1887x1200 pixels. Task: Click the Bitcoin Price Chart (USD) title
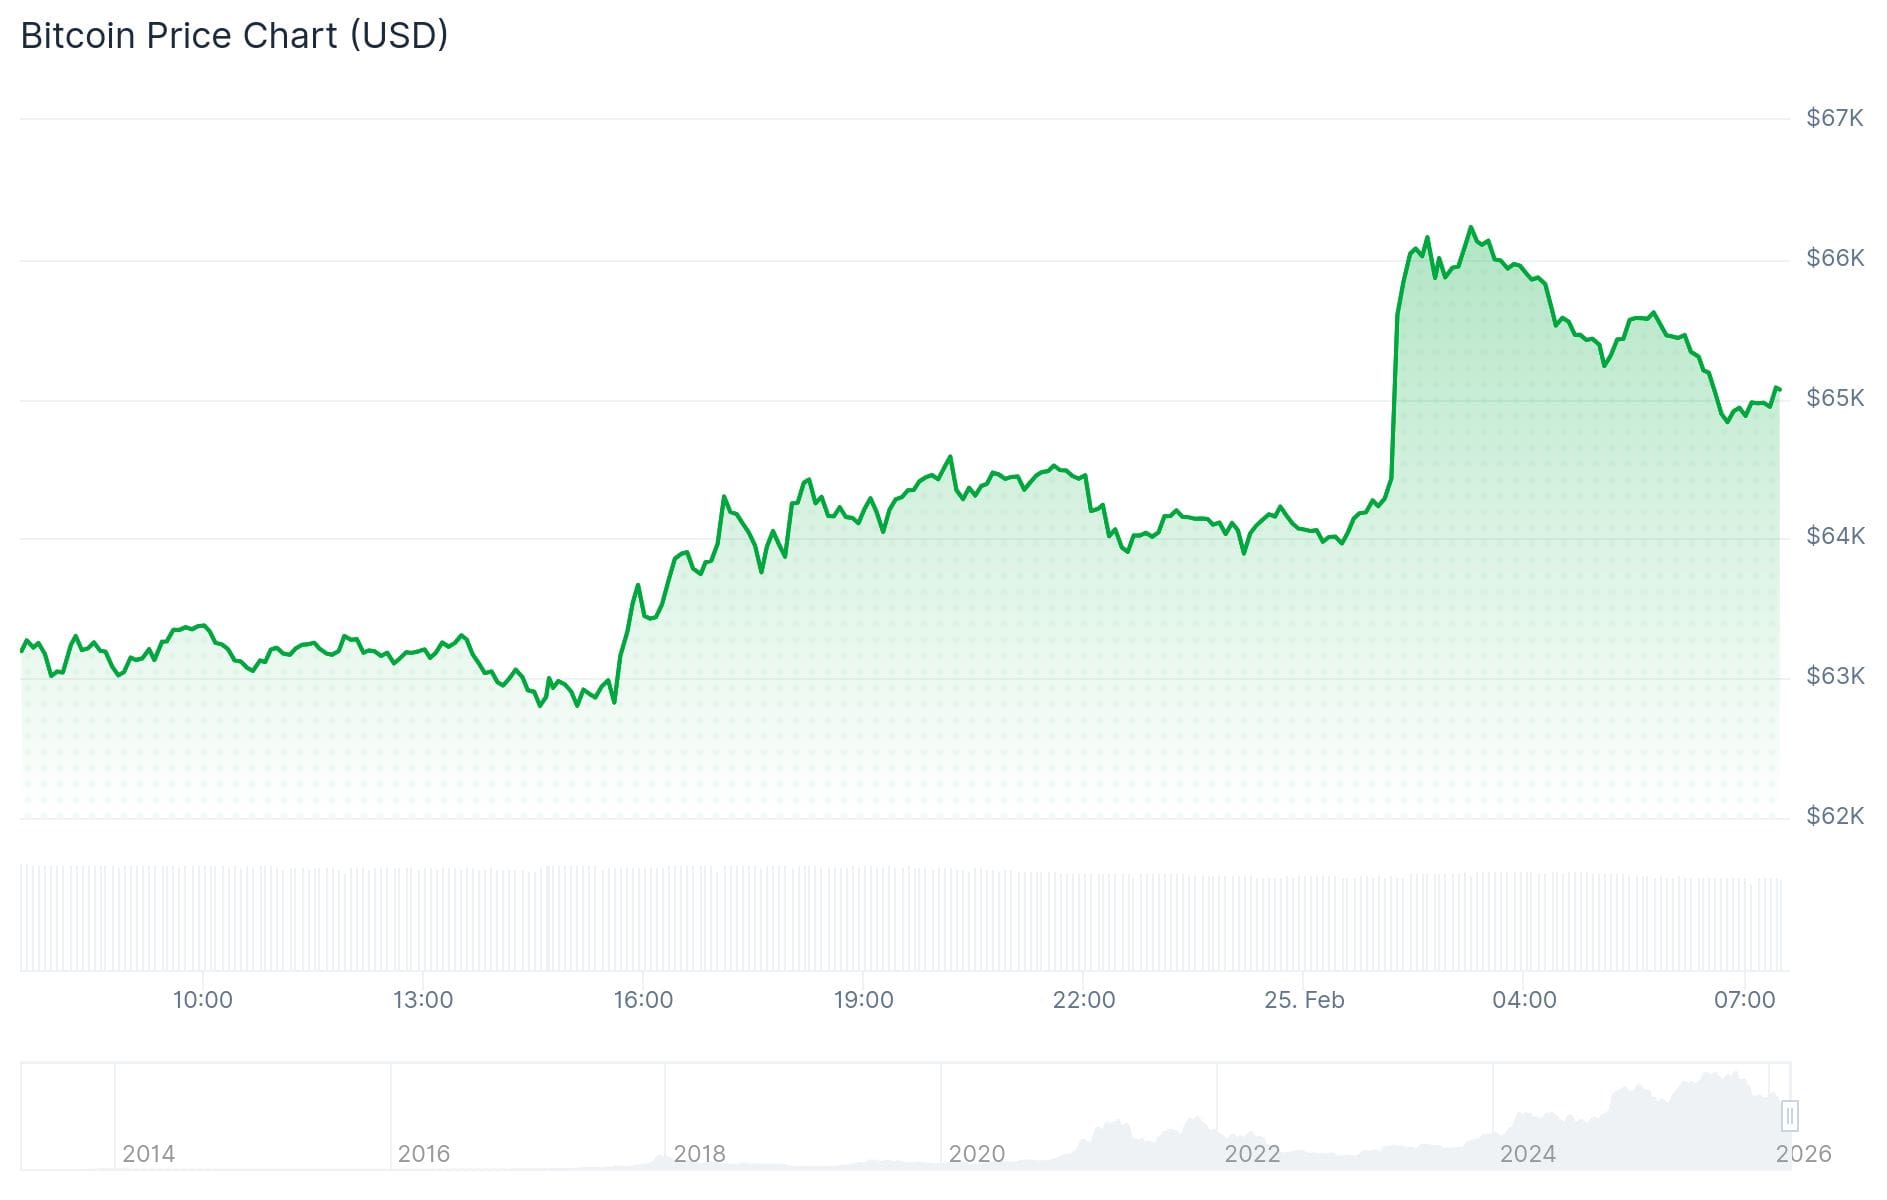[x=234, y=36]
